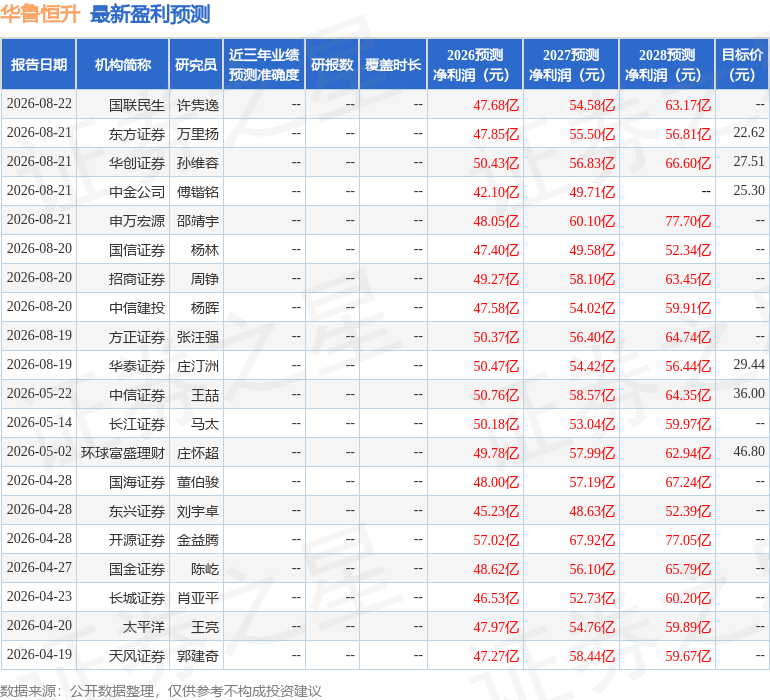Open the 国联民生 institution entry

(x=137, y=105)
